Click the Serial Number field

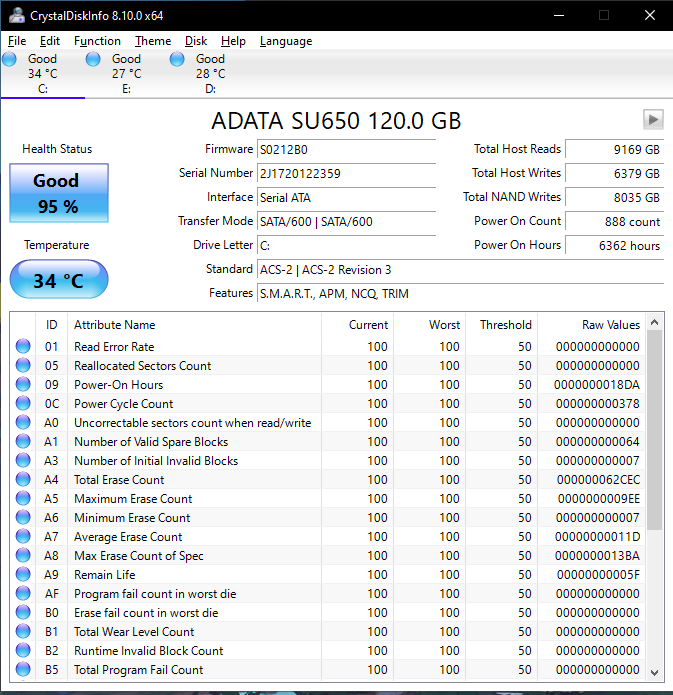pos(346,173)
